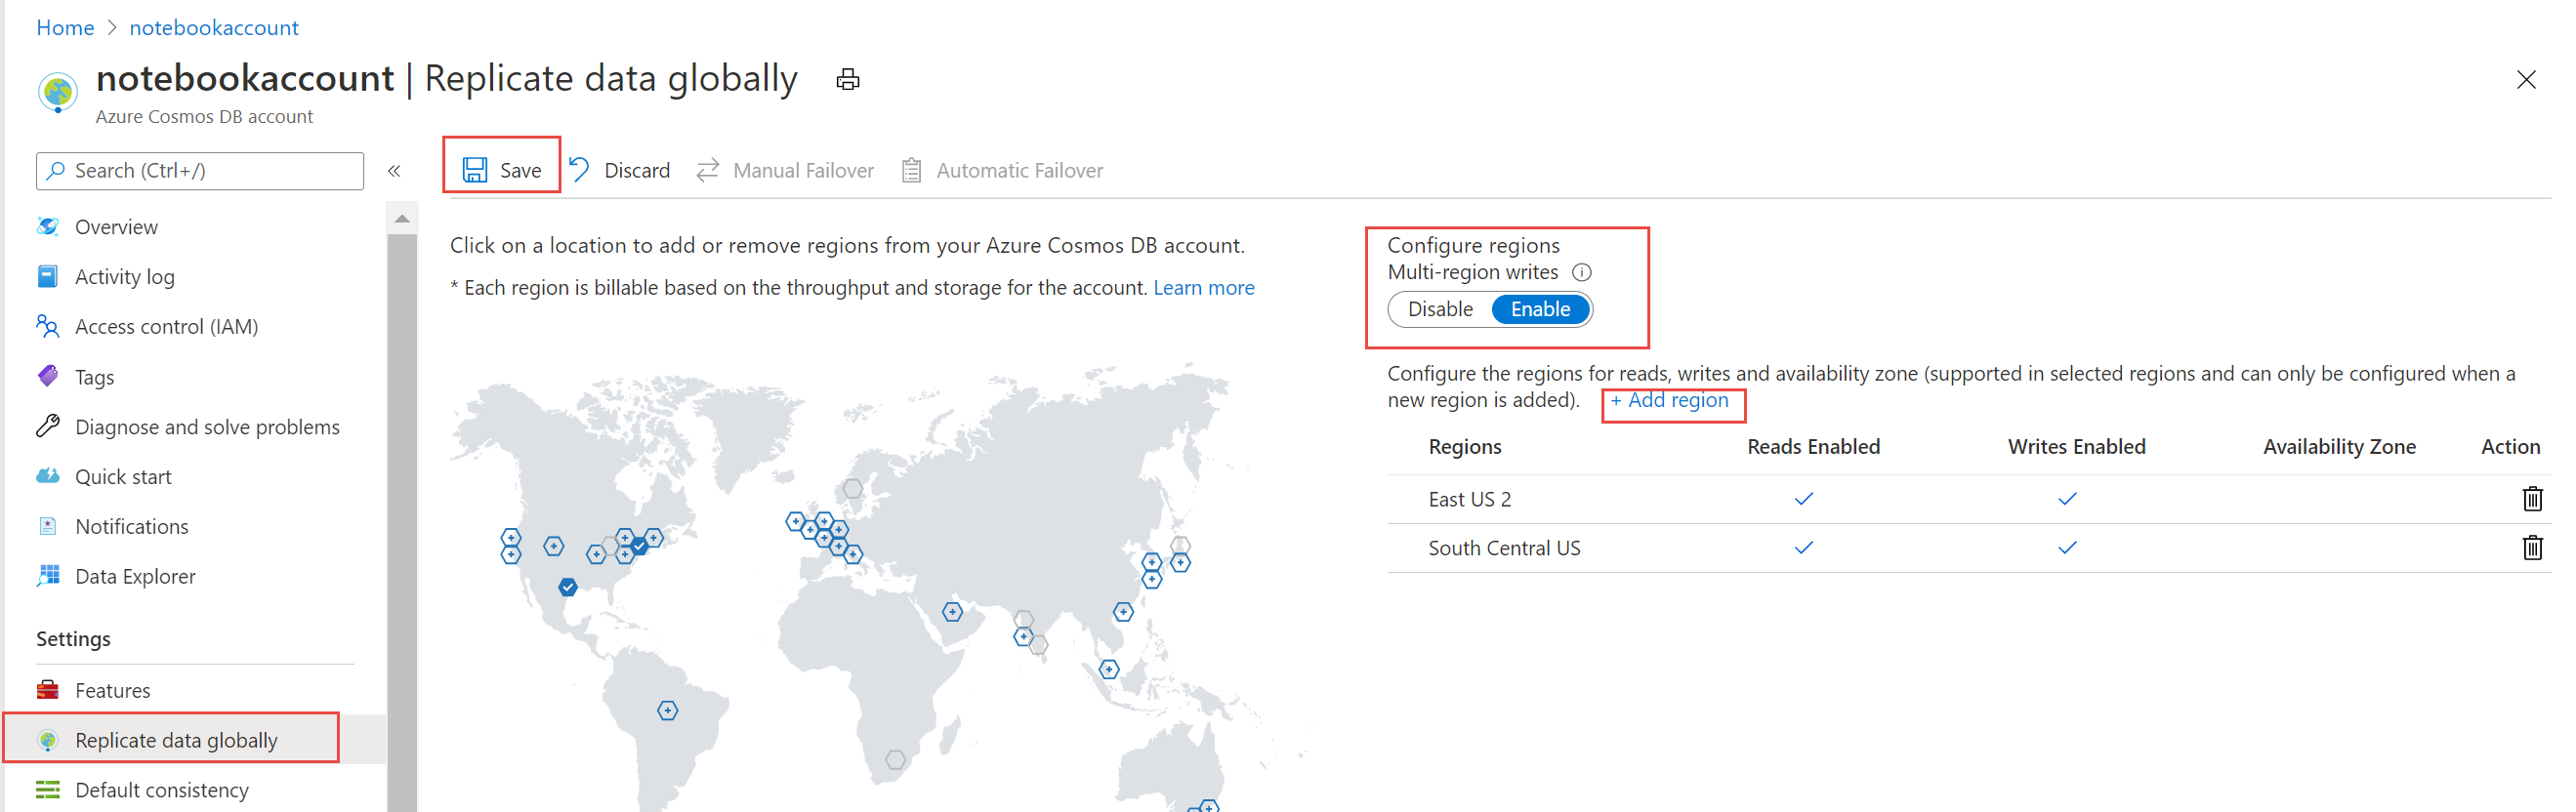Discard pending region changes
The height and width of the screenshot is (812, 2576).
620,170
